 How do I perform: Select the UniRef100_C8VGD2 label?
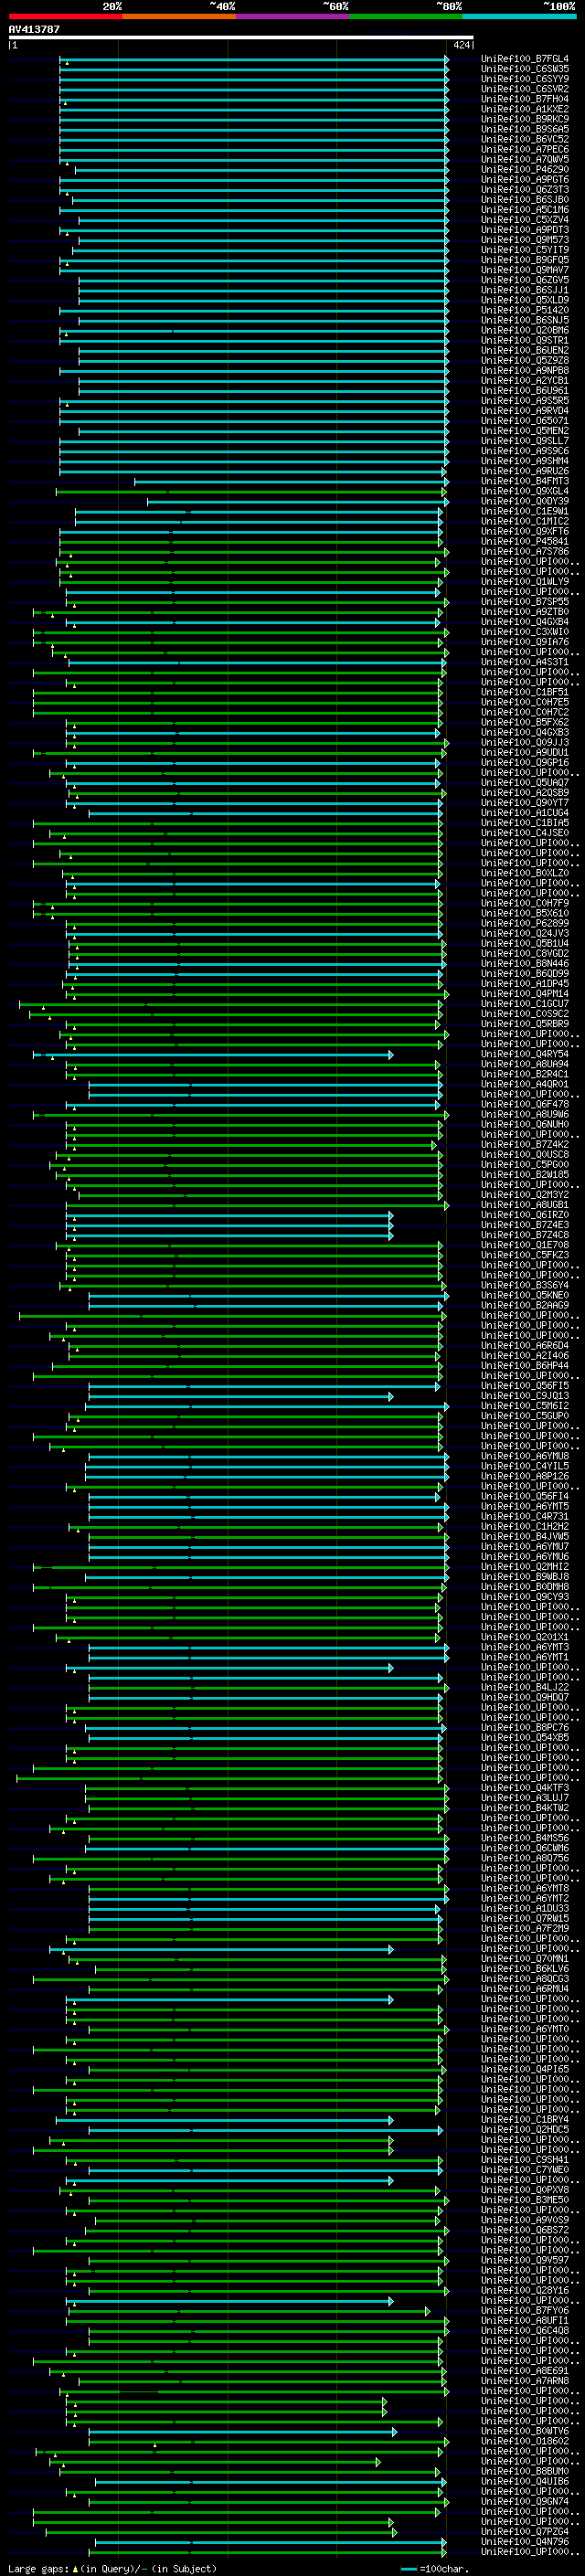point(525,954)
